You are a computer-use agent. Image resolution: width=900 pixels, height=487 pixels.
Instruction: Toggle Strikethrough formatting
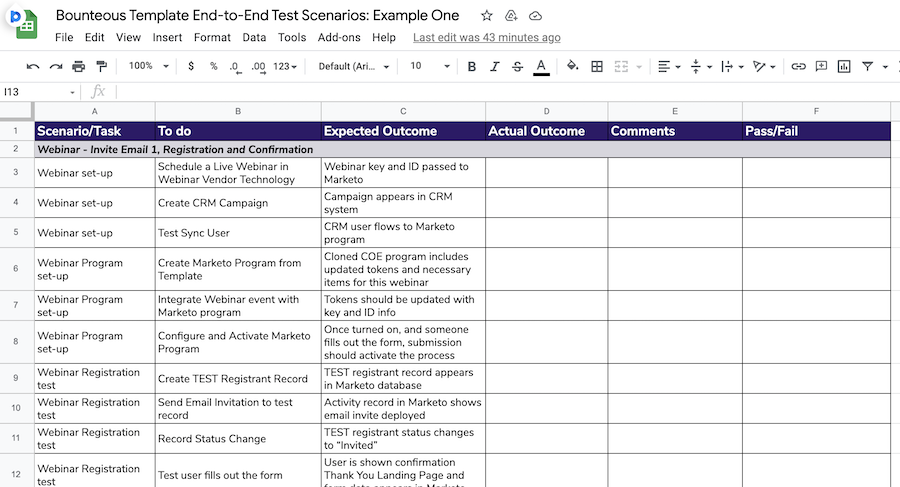517,67
